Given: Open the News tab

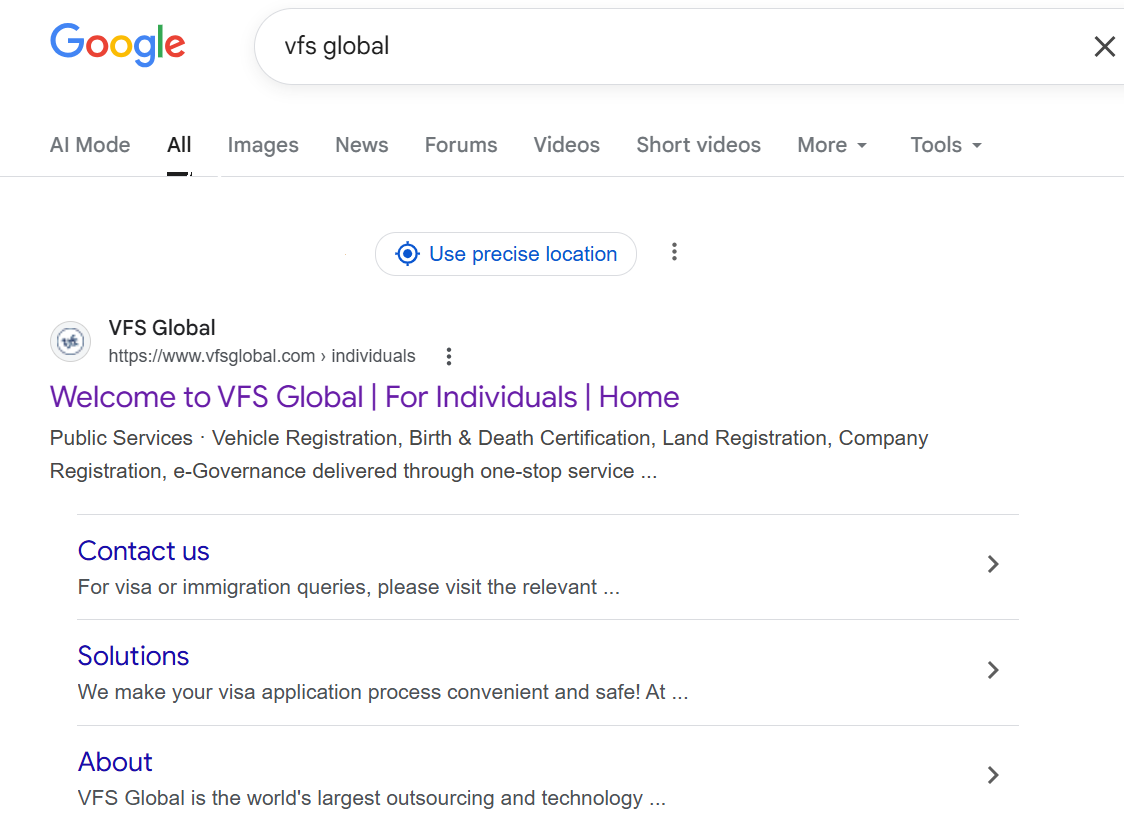Looking at the screenshot, I should [362, 145].
